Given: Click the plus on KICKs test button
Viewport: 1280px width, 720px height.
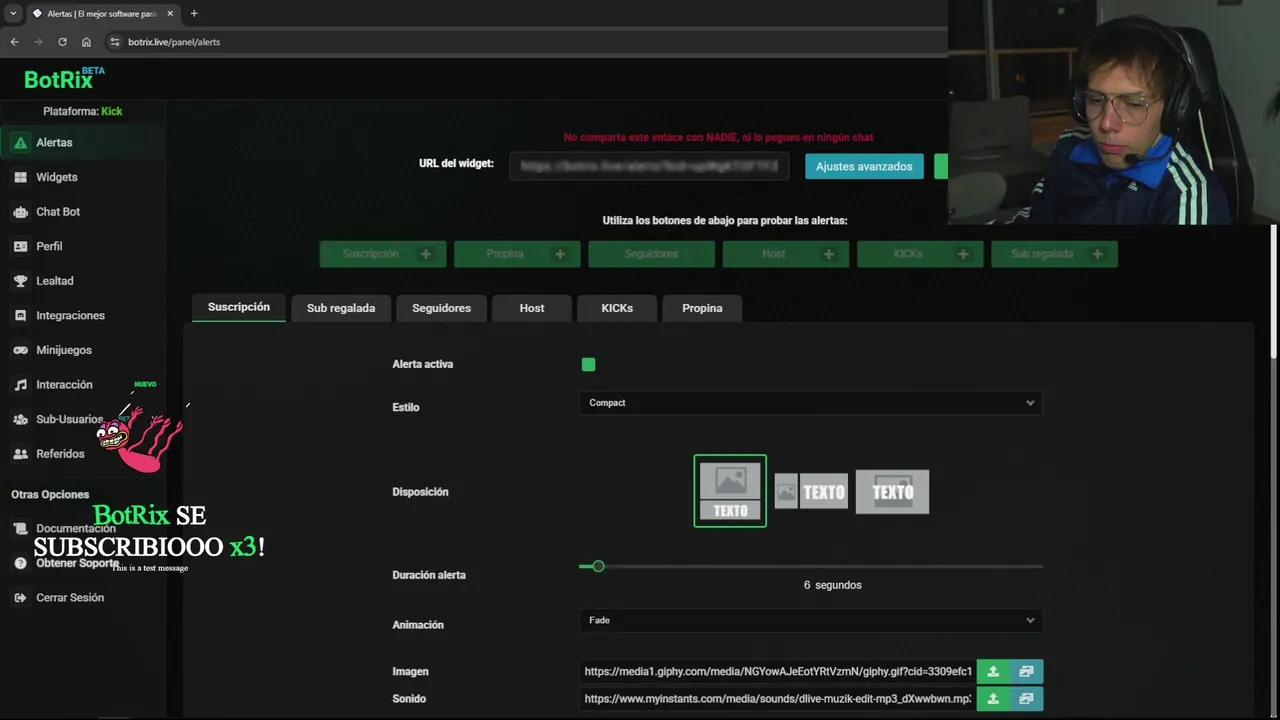Looking at the screenshot, I should tap(963, 254).
